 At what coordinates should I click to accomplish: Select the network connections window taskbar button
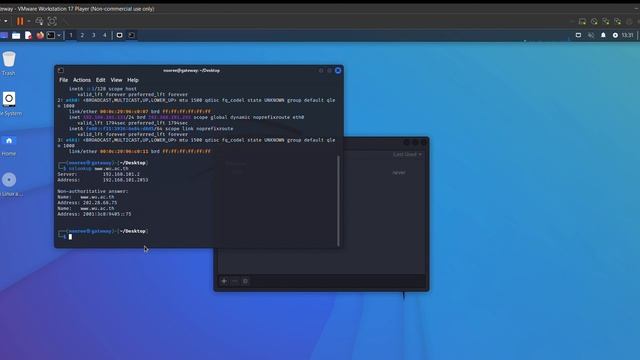(119, 36)
